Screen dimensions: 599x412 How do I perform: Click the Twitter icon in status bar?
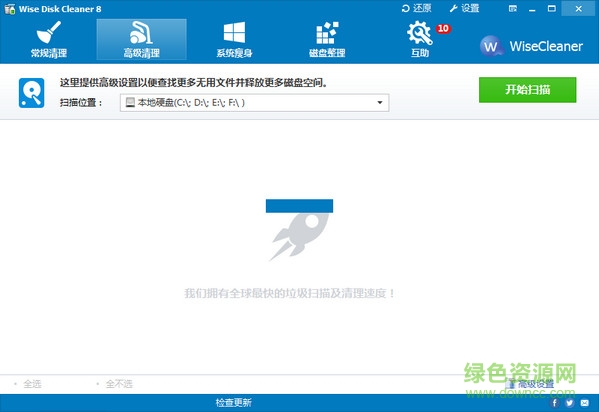(x=570, y=402)
